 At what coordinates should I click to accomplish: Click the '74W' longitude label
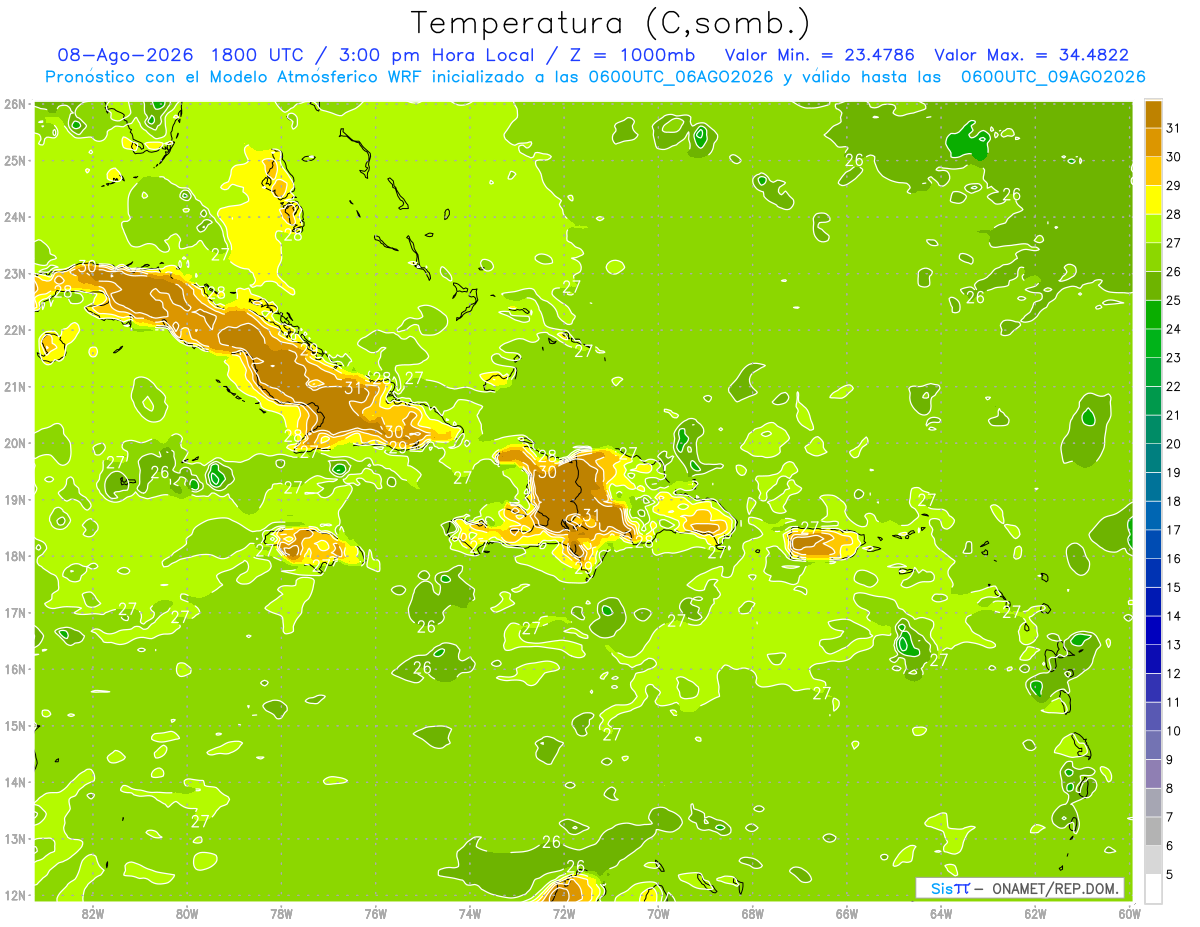470,913
